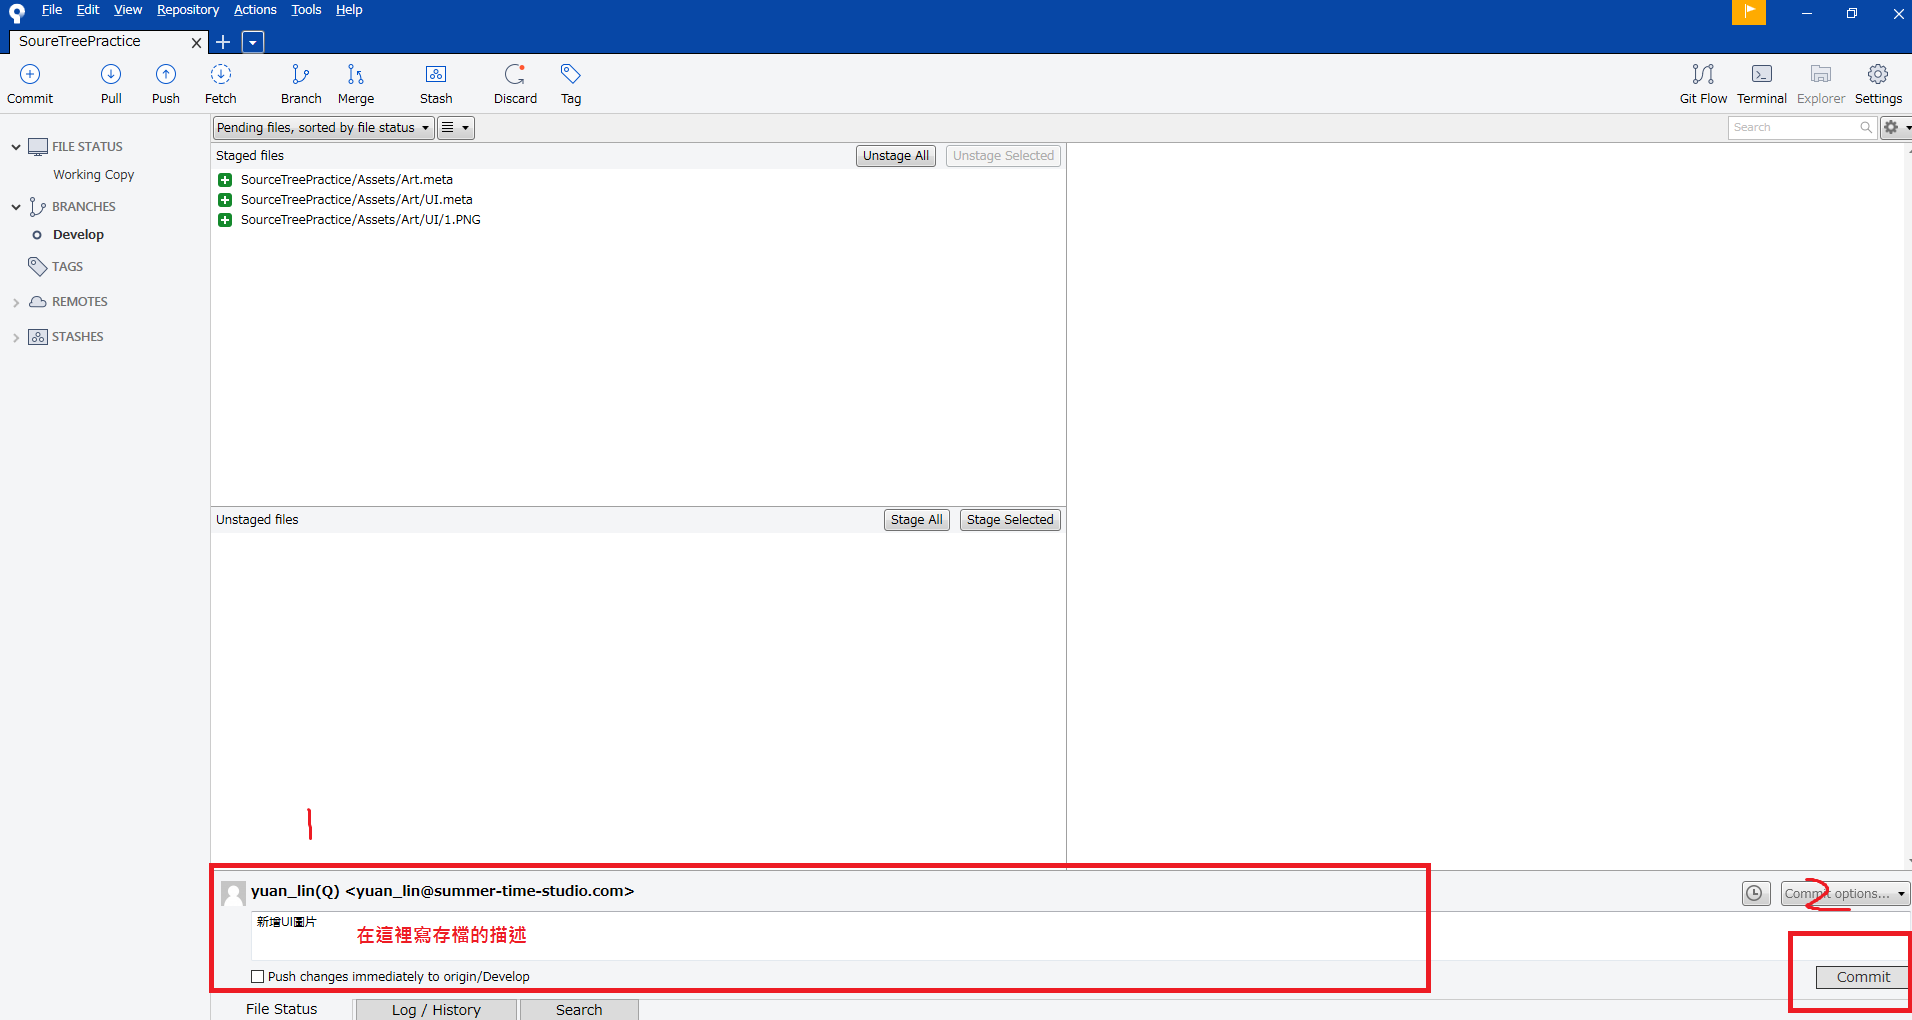1912x1020 pixels.
Task: Select staged file Assets/Art/UI.meta
Action: 357,200
